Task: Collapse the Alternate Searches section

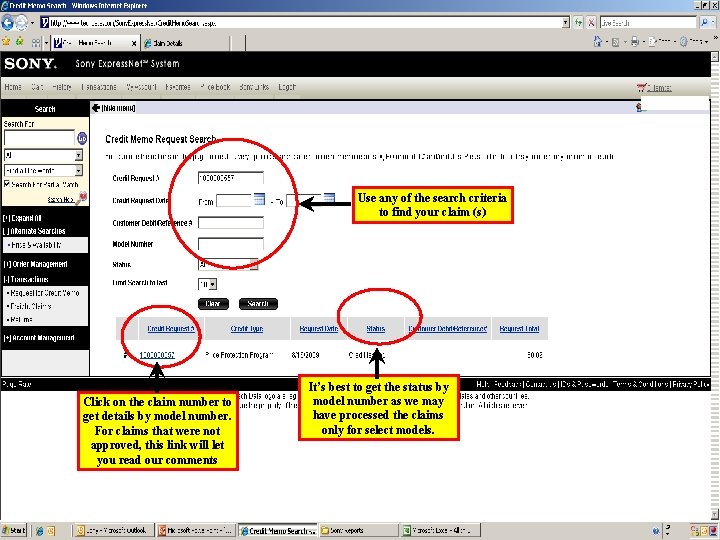Action: pyautogui.click(x=34, y=231)
